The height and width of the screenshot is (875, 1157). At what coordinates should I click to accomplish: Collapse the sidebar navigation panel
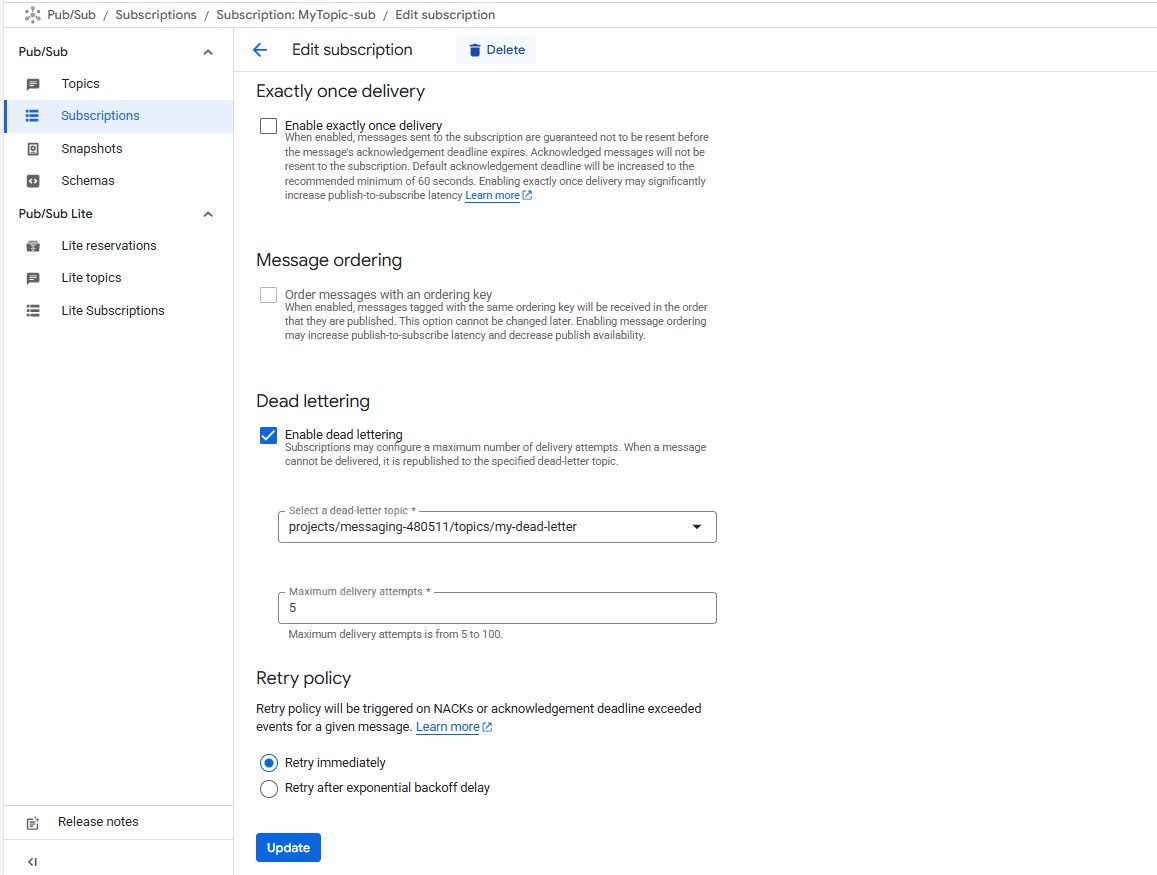[32, 861]
